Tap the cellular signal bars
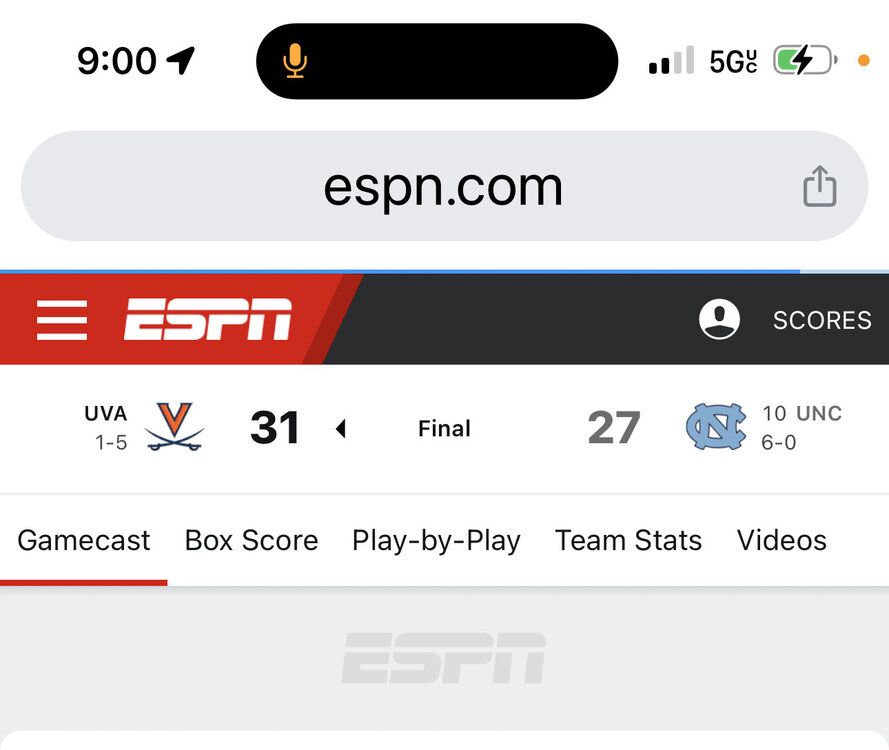 click(670, 62)
